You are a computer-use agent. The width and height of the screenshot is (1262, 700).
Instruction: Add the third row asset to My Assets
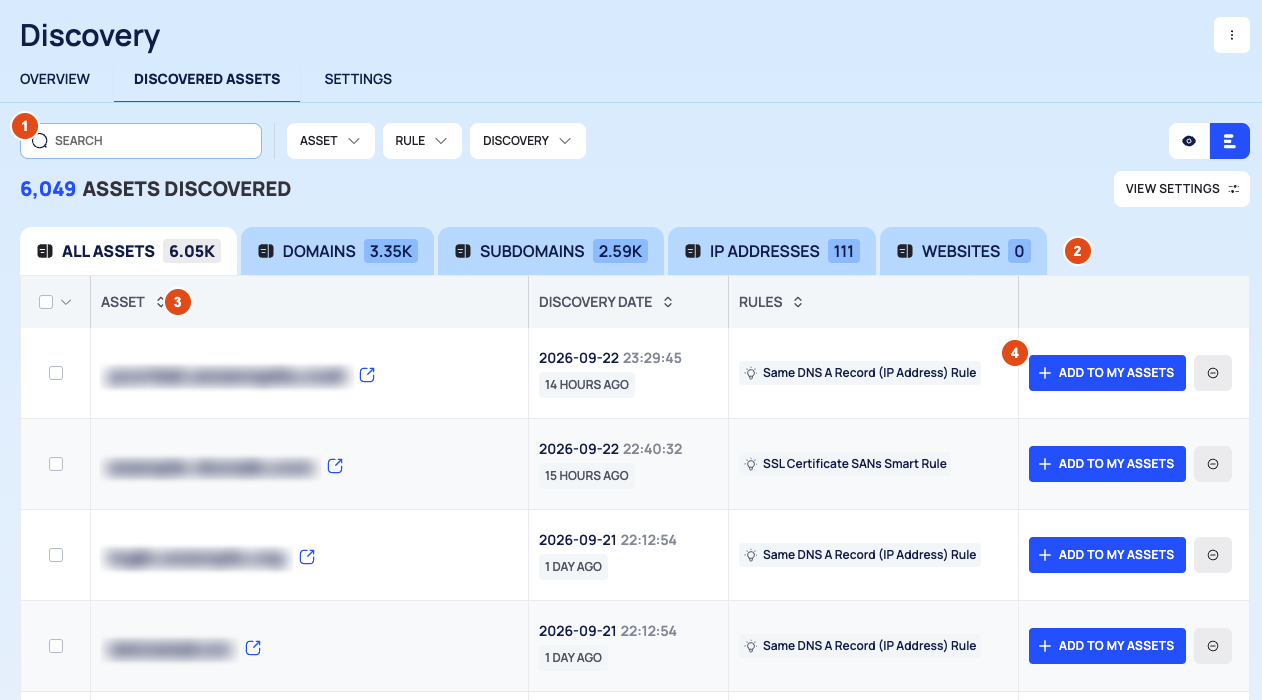click(1107, 555)
